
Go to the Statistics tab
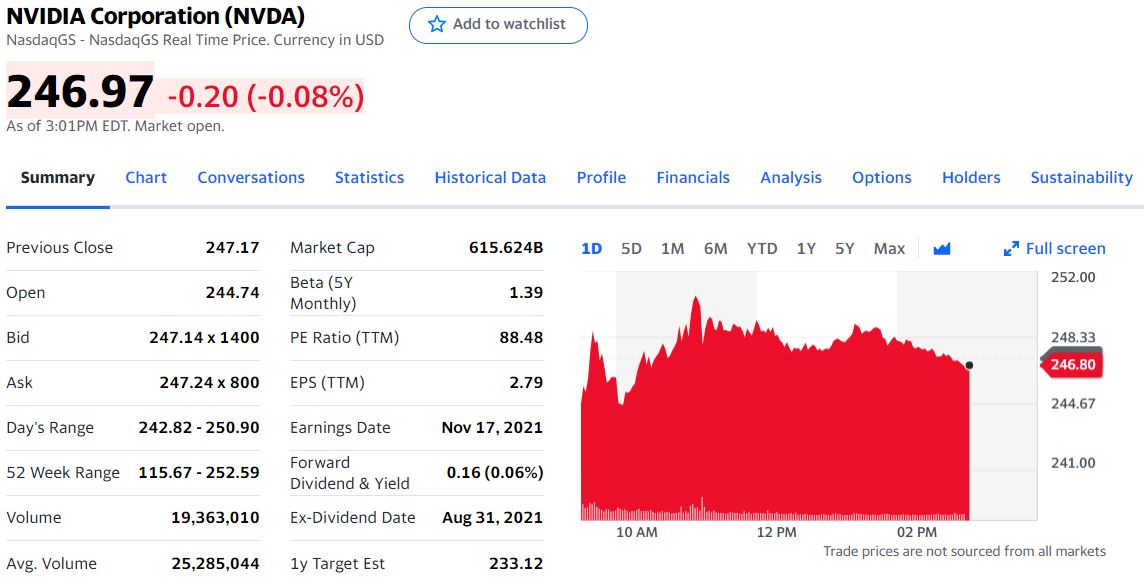369,178
